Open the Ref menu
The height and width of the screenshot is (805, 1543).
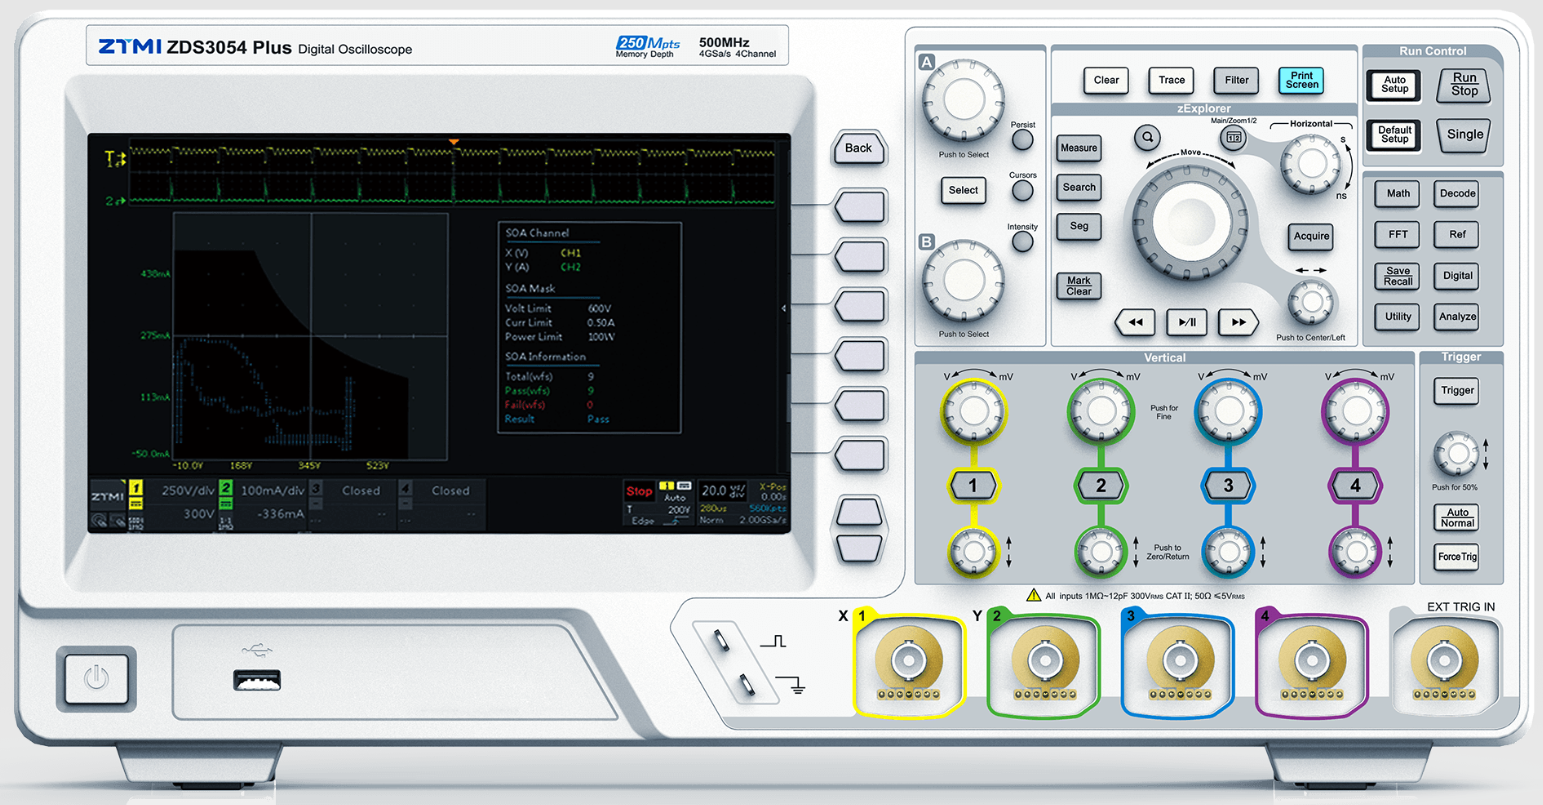[1457, 235]
